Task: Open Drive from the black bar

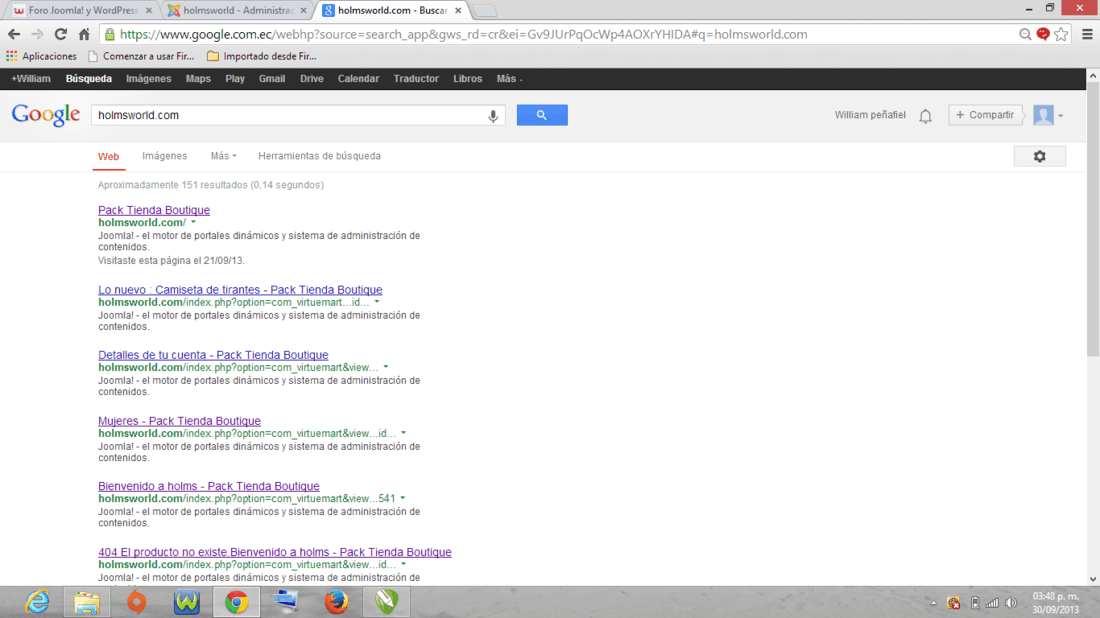Action: click(x=311, y=79)
